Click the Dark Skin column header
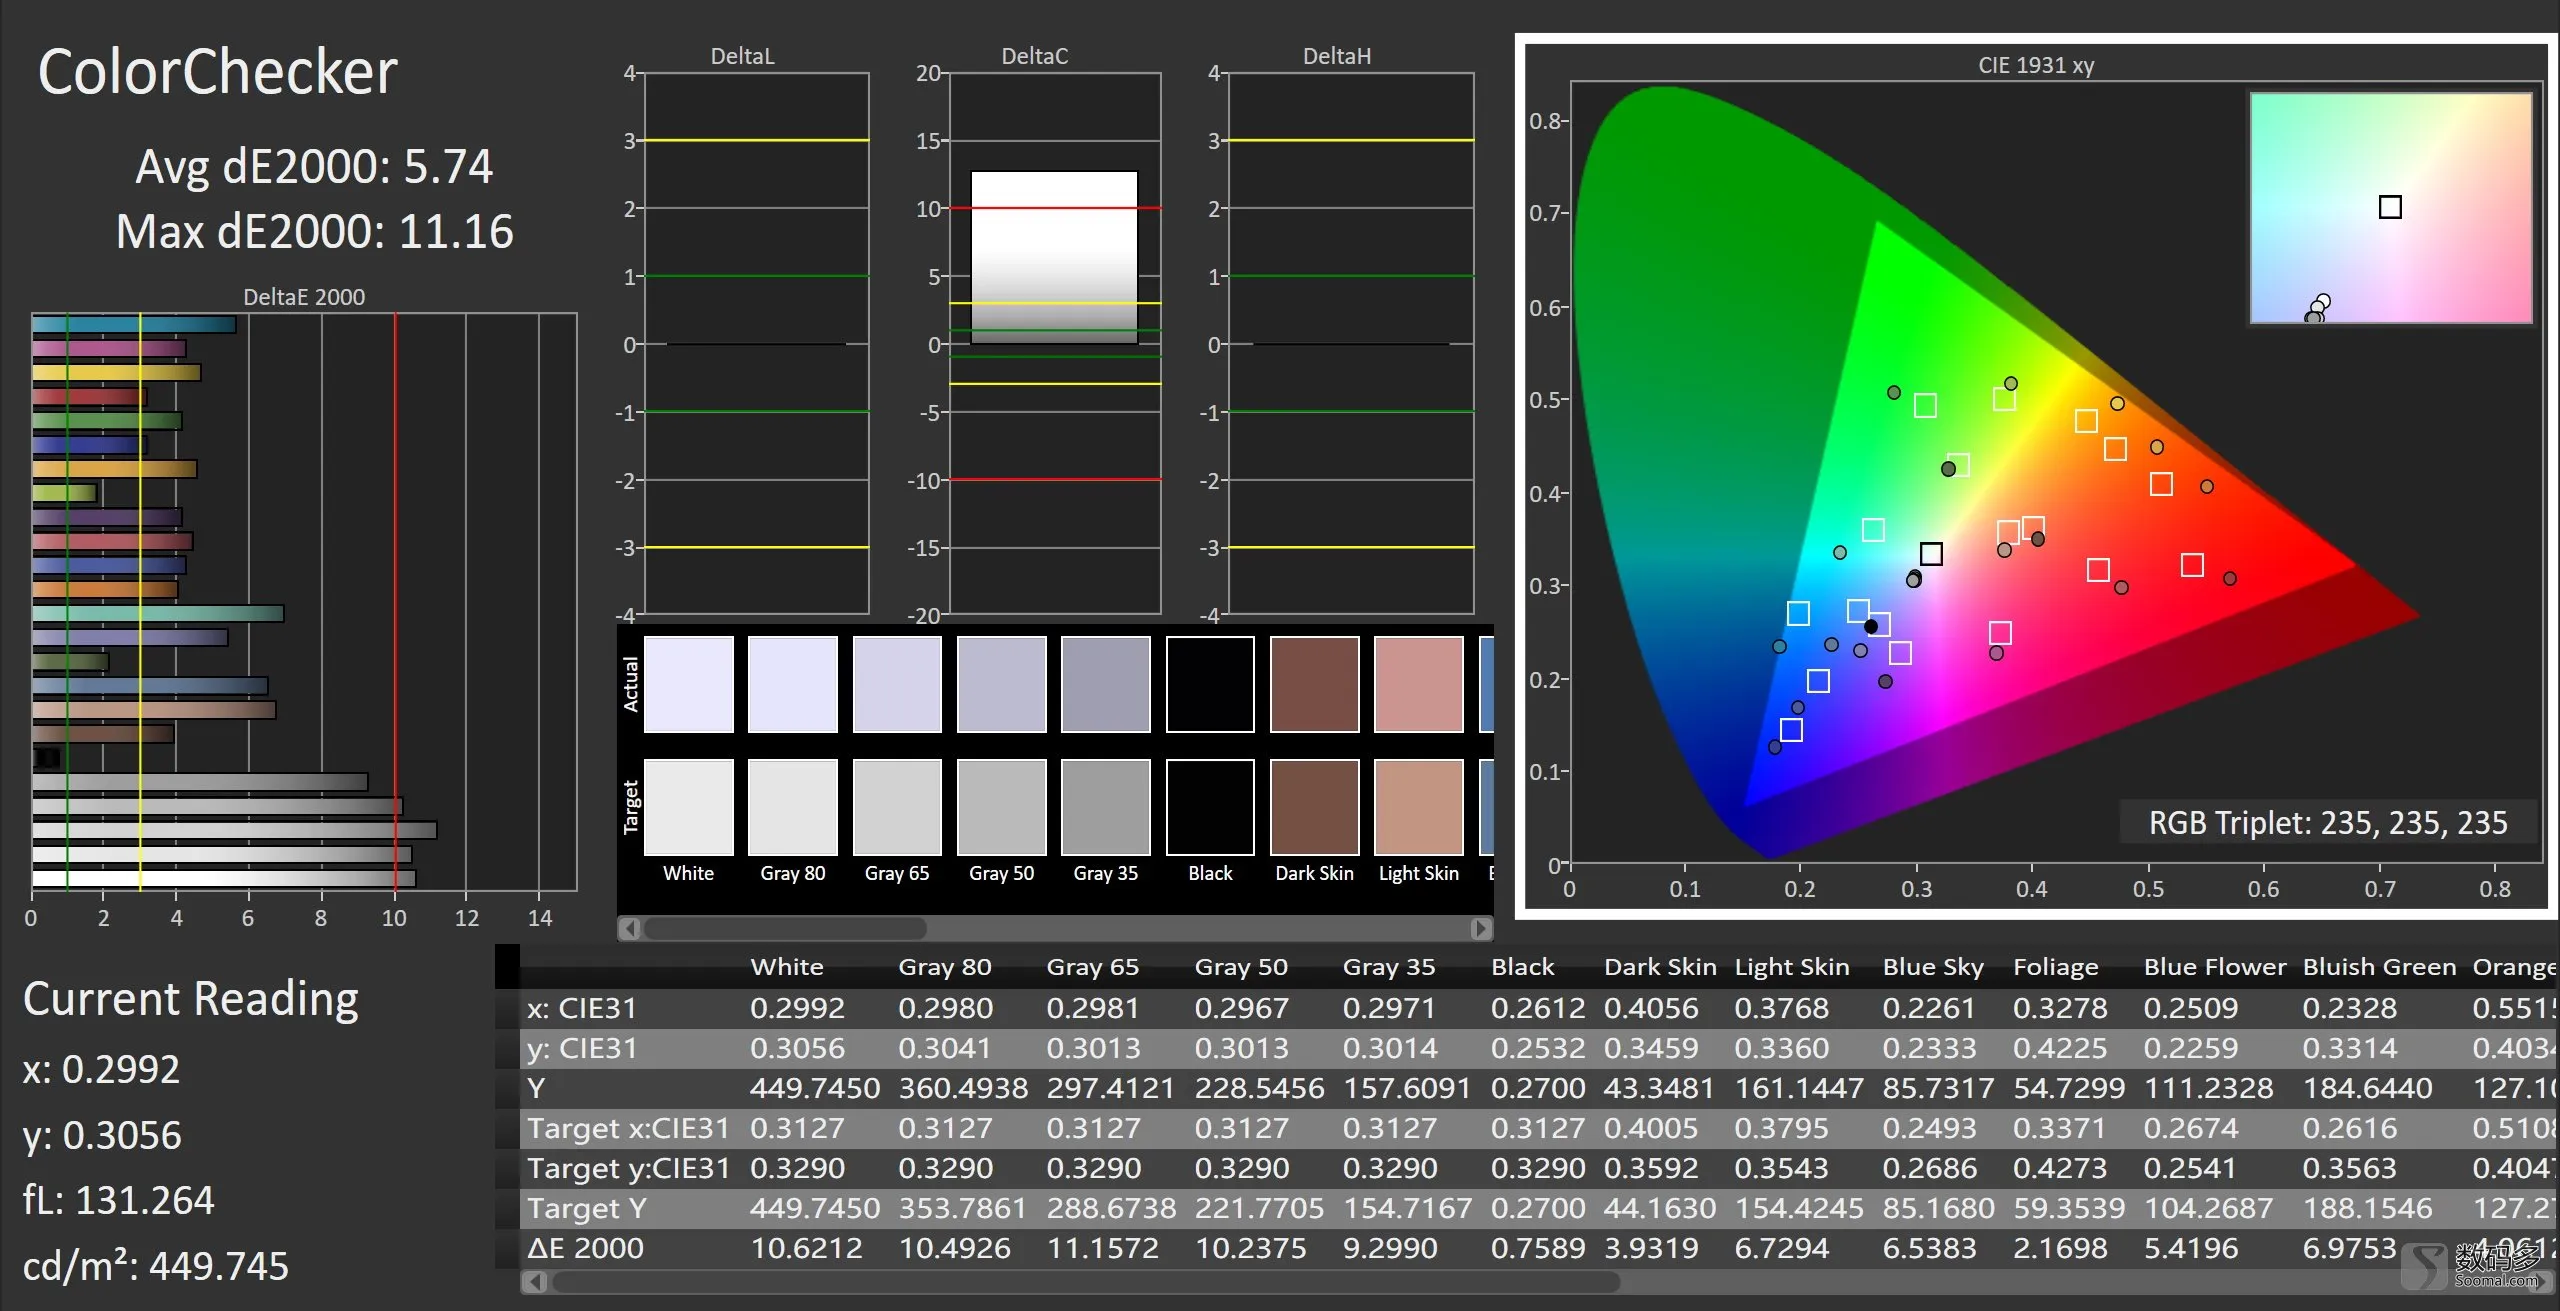2560x1311 pixels. tap(1660, 967)
